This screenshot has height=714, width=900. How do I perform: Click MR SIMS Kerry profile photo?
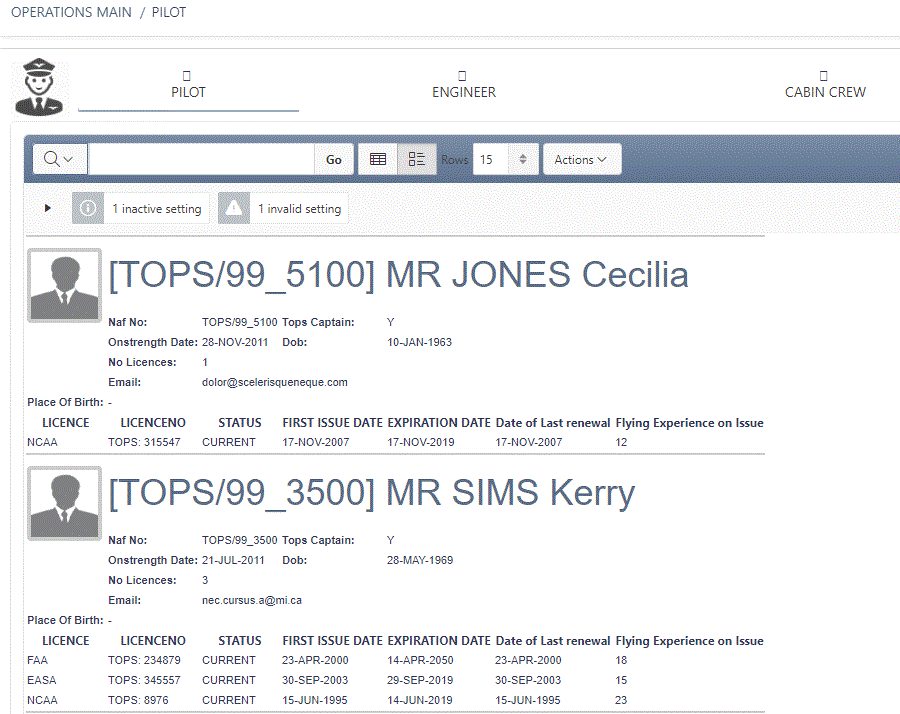64,503
